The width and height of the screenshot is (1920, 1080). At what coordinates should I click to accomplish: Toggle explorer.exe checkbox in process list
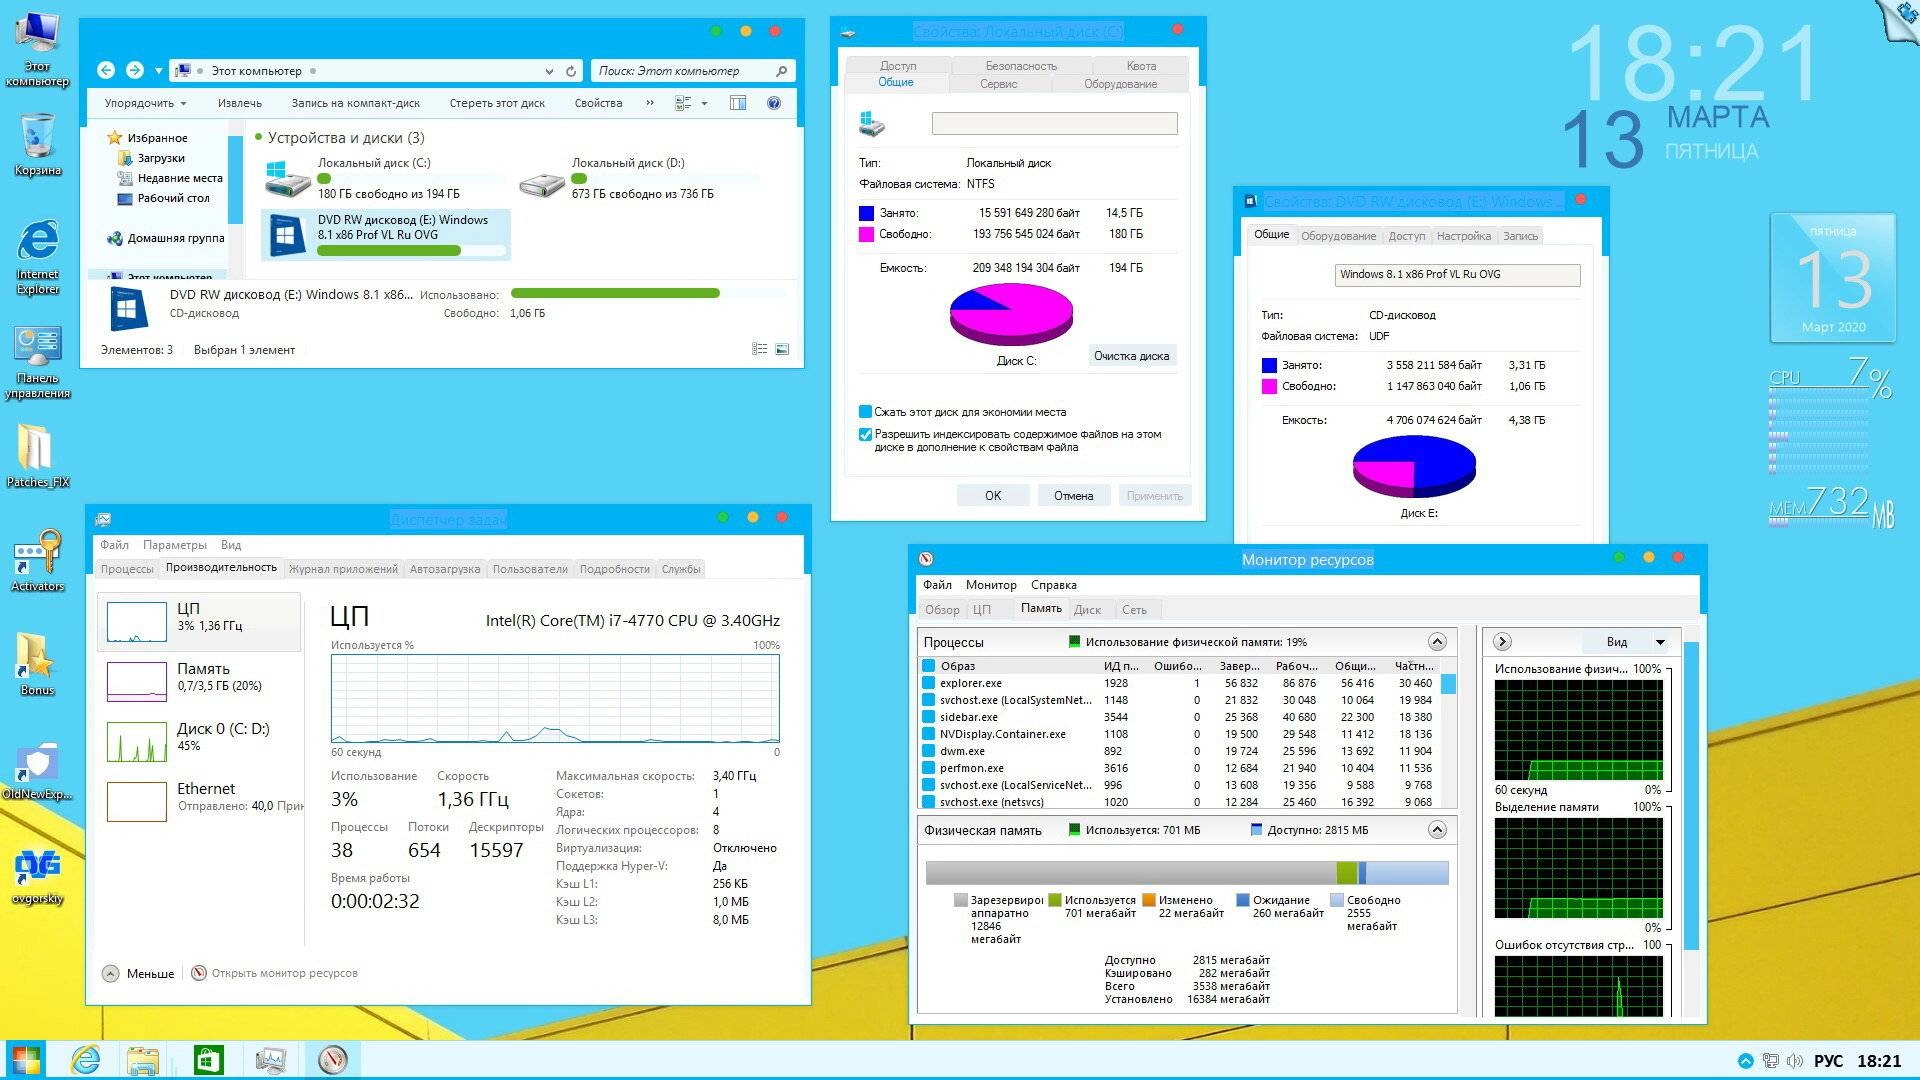pos(928,683)
